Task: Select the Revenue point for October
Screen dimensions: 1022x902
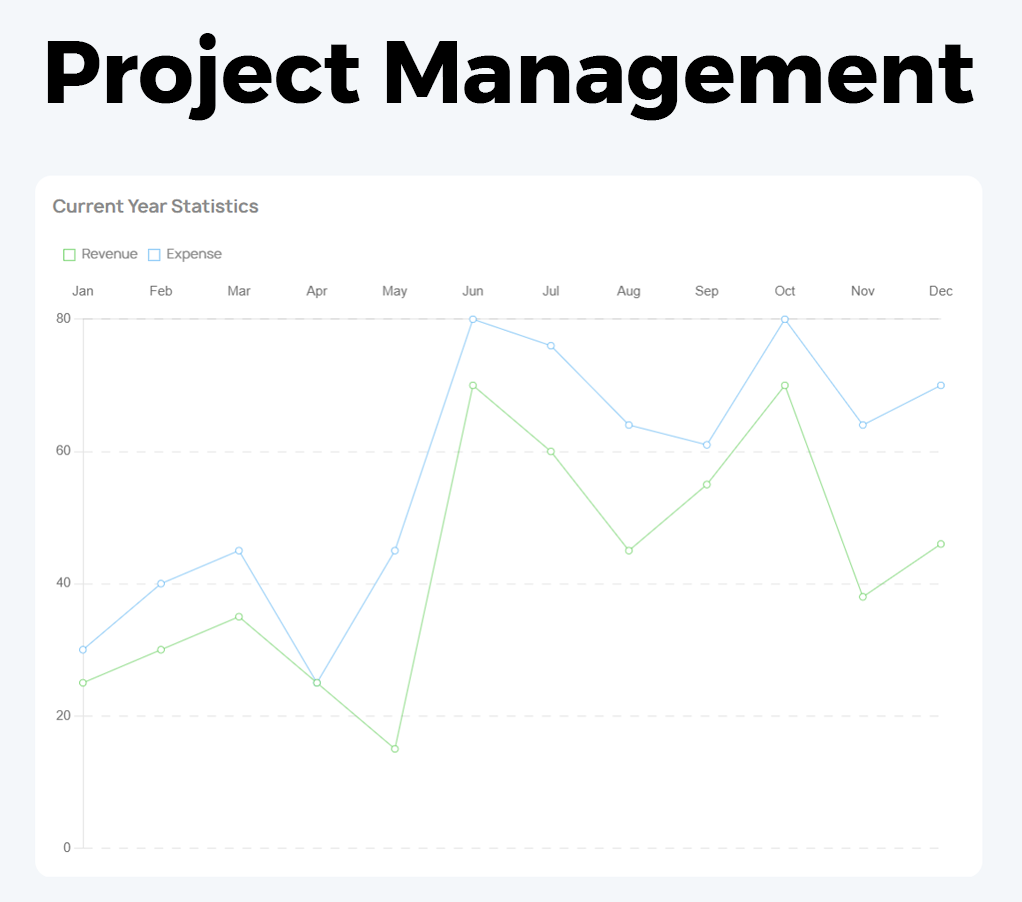Action: [x=785, y=385]
